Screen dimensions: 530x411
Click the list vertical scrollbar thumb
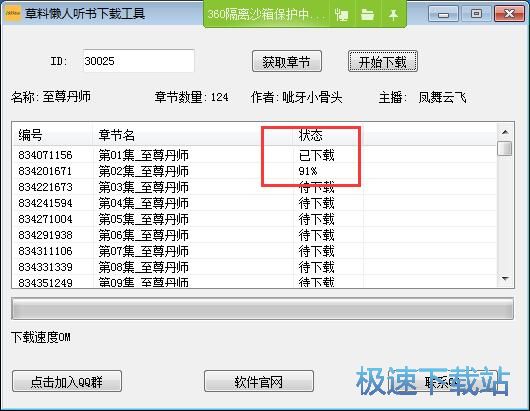[x=505, y=148]
